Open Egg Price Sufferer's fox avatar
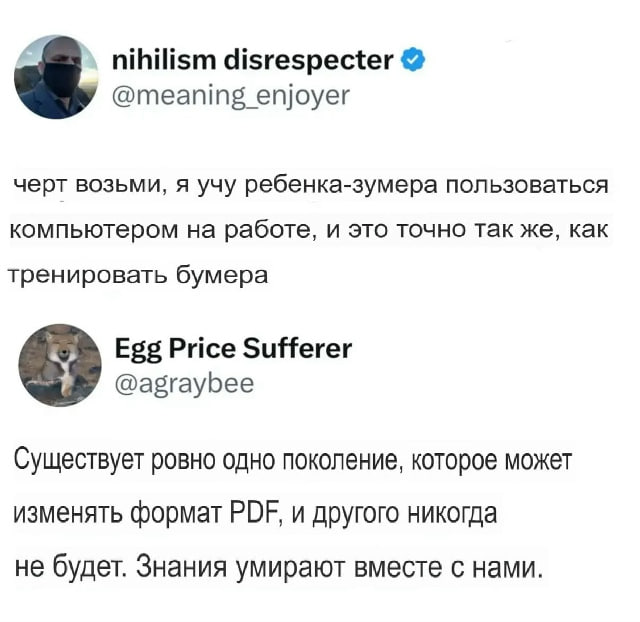Image resolution: width=640 pixels, height=622 pixels. (60, 365)
